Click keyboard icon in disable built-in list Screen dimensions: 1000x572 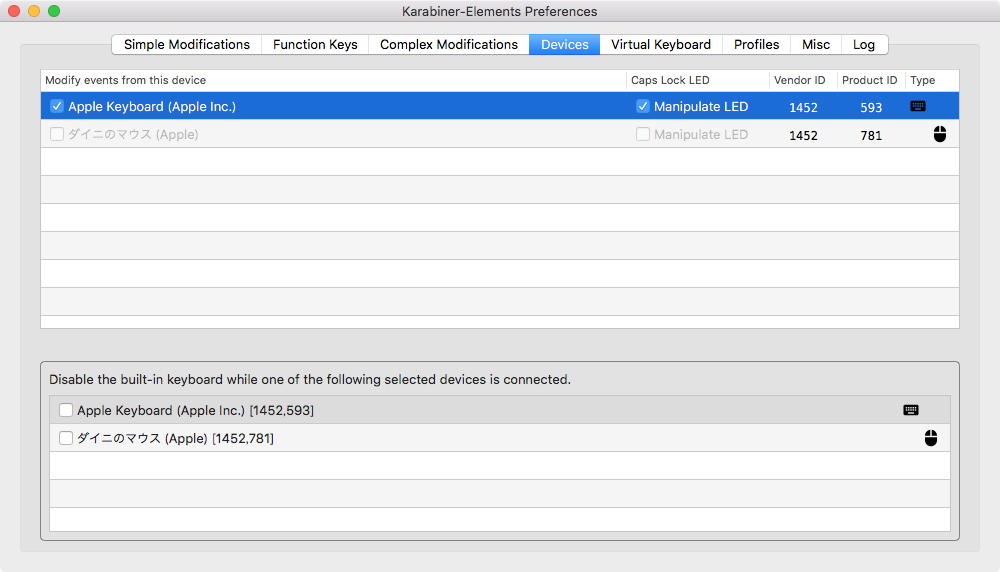(x=911, y=410)
